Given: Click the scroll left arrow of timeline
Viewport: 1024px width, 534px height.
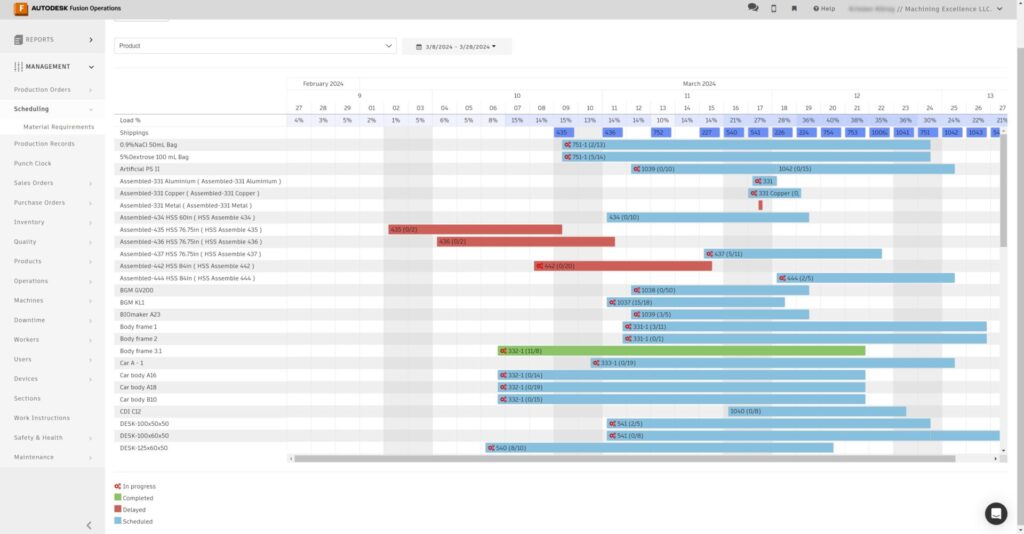Looking at the screenshot, I should 291,459.
